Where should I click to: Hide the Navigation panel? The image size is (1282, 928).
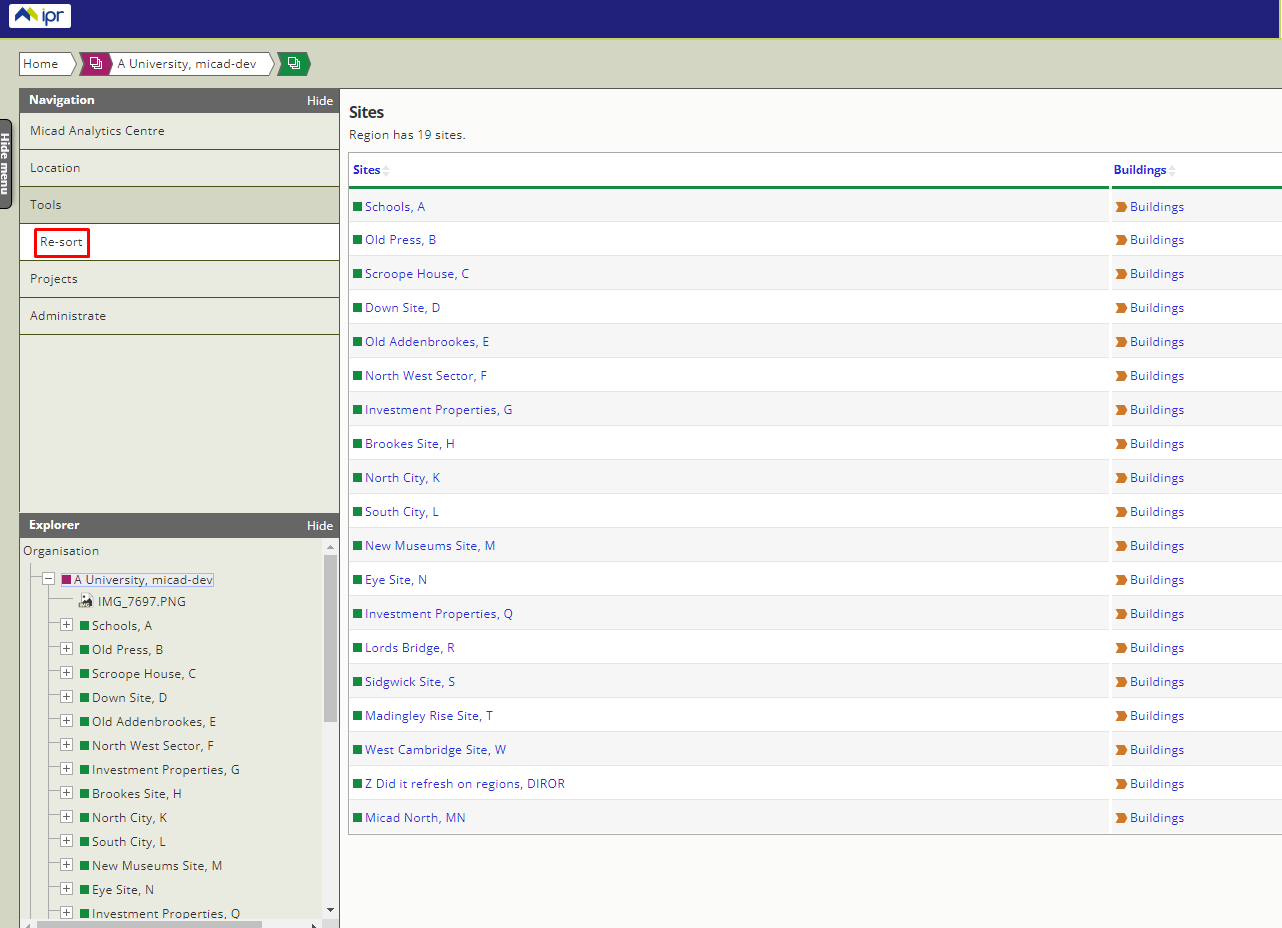319,100
